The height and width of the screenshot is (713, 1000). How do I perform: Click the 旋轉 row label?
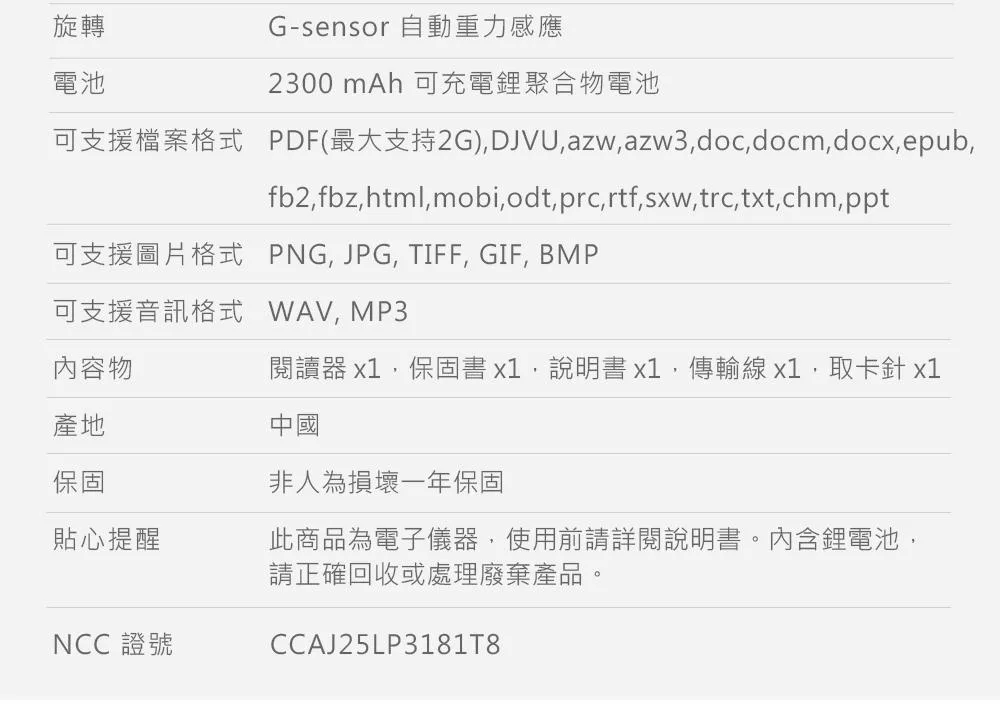click(x=79, y=26)
